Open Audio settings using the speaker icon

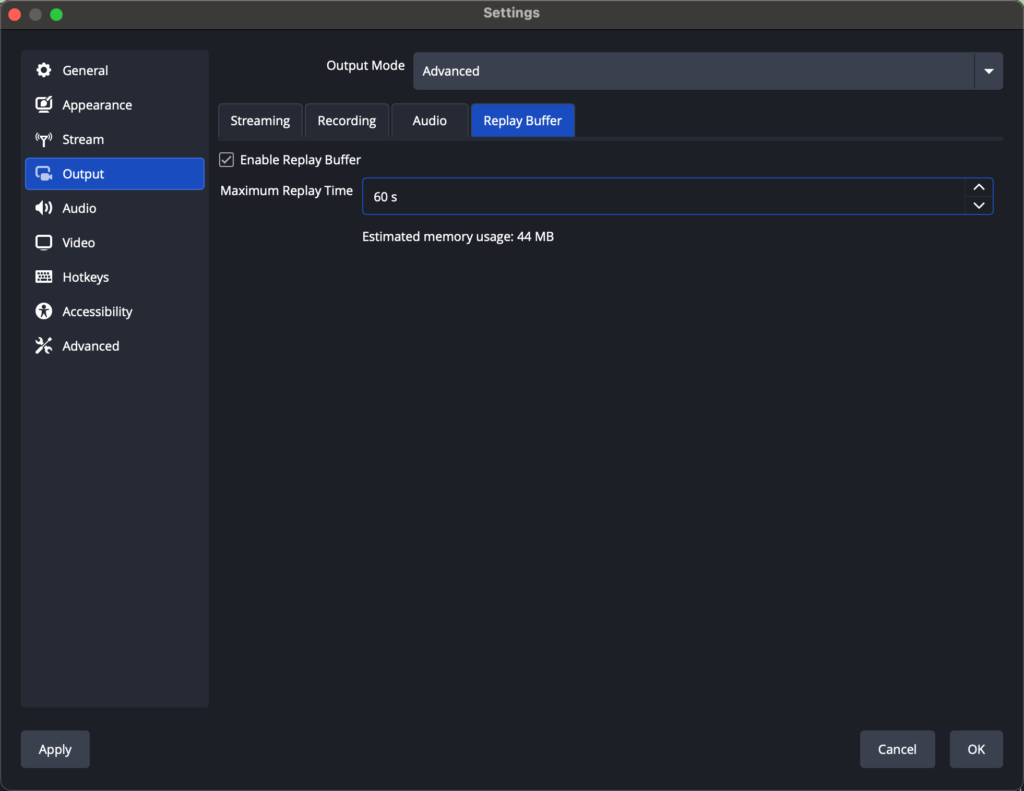44,208
